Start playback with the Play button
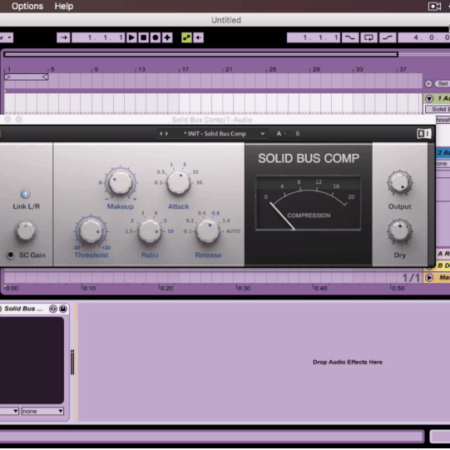Screen dimensions: 450x450 [132, 38]
